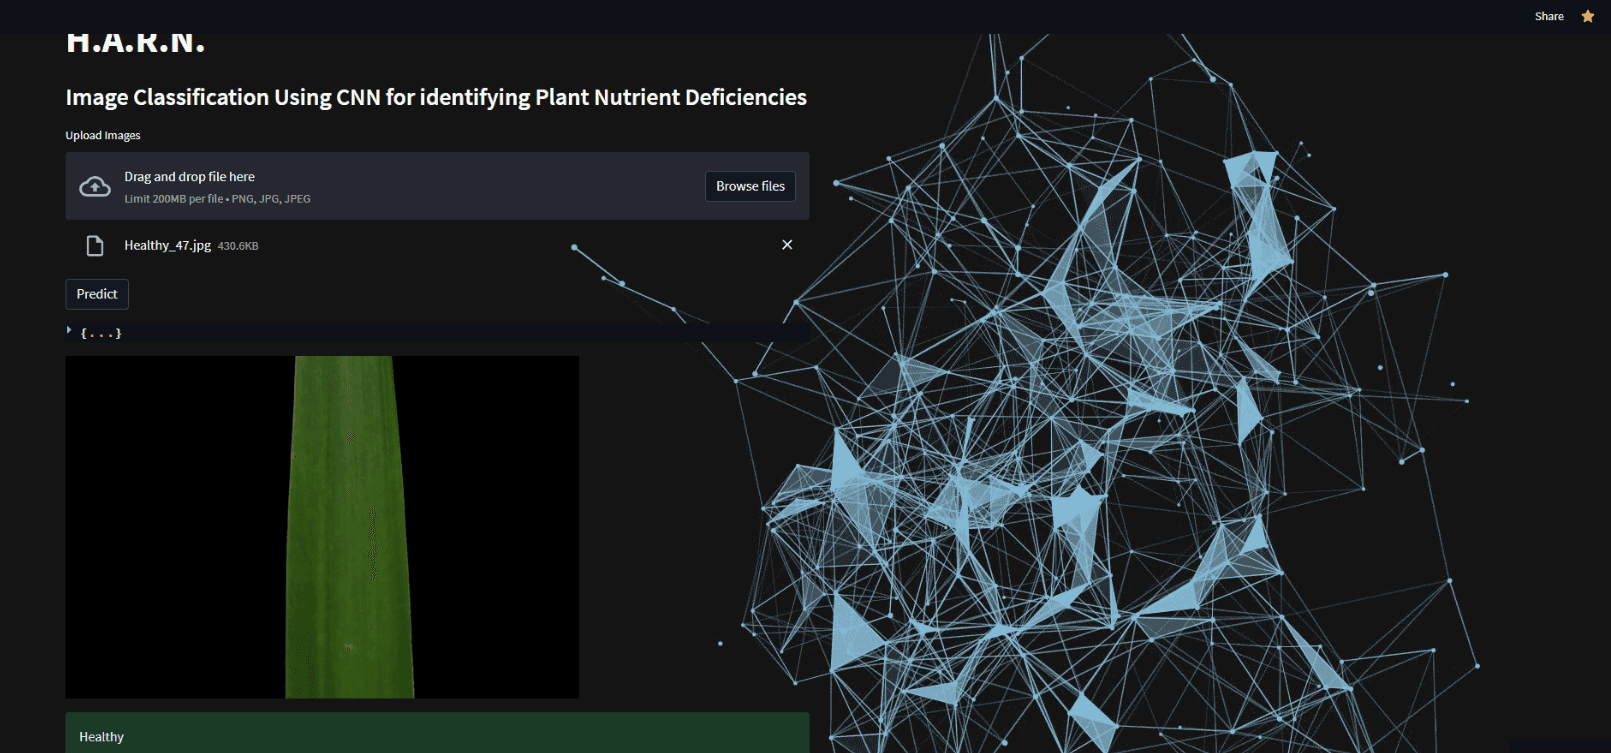Click the Upload Images label

click(x=103, y=136)
